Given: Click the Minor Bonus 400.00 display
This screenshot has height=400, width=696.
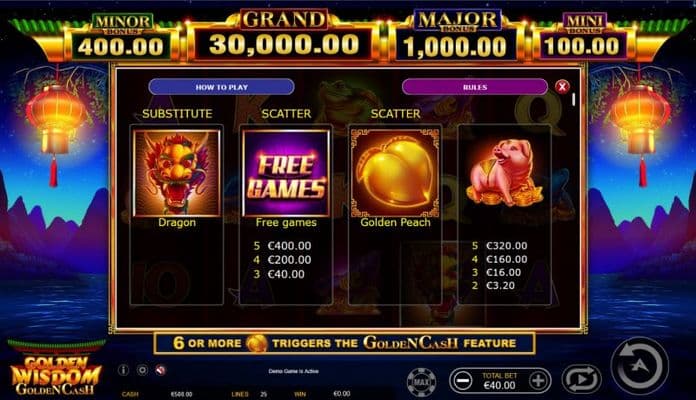Looking at the screenshot, I should (121, 38).
